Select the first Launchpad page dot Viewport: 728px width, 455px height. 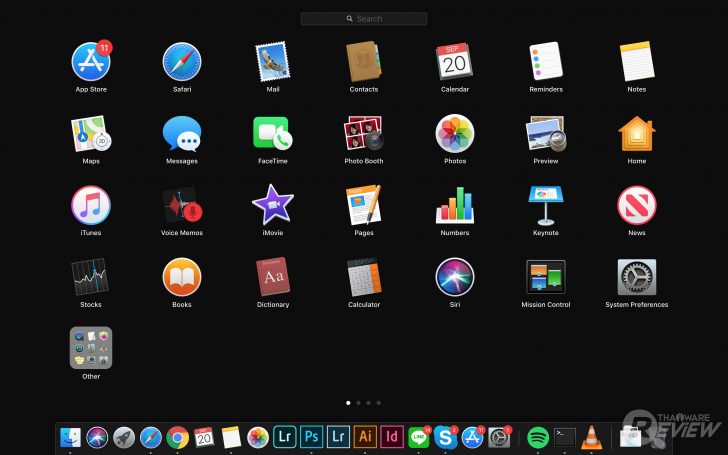[x=348, y=403]
